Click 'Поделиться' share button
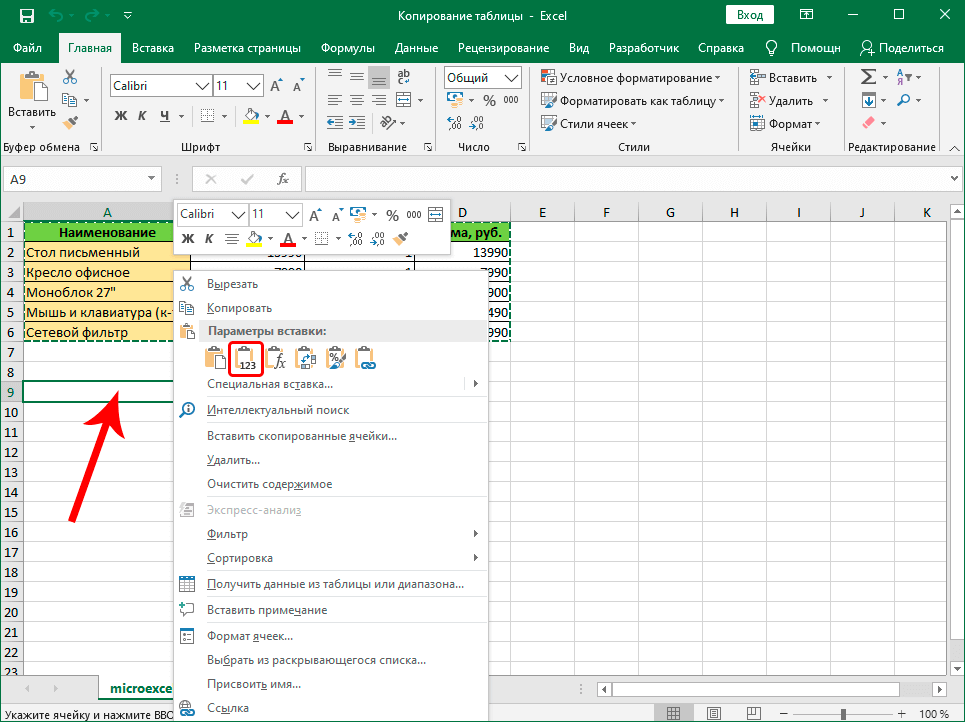The image size is (965, 722). (x=901, y=48)
